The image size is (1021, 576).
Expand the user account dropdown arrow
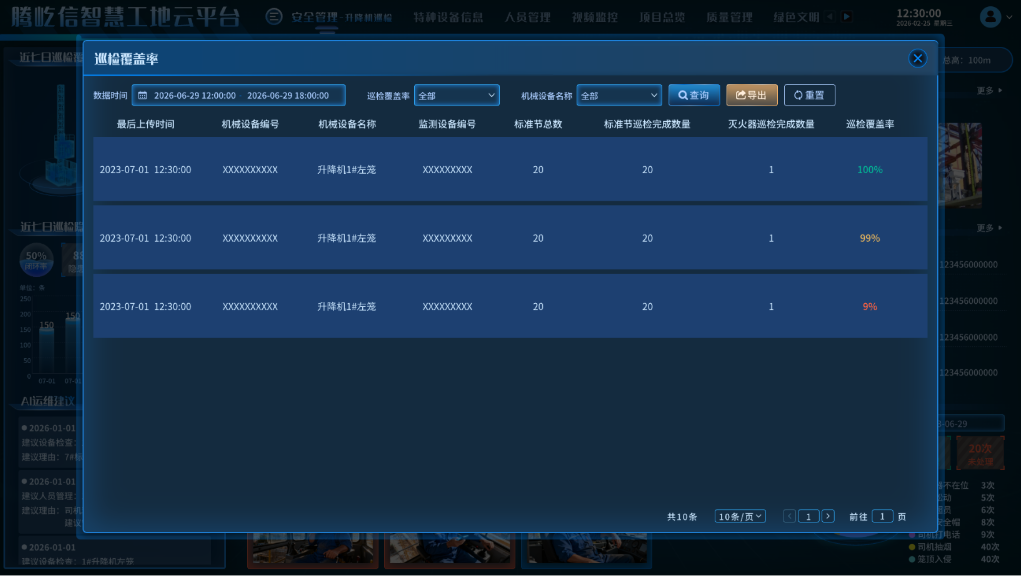1010,17
